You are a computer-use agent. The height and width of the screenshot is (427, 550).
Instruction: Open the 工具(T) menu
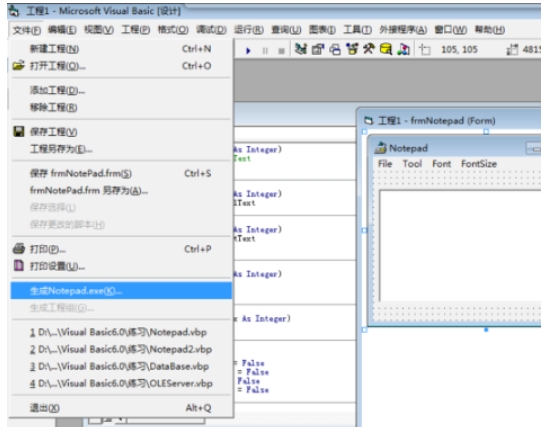(x=357, y=30)
